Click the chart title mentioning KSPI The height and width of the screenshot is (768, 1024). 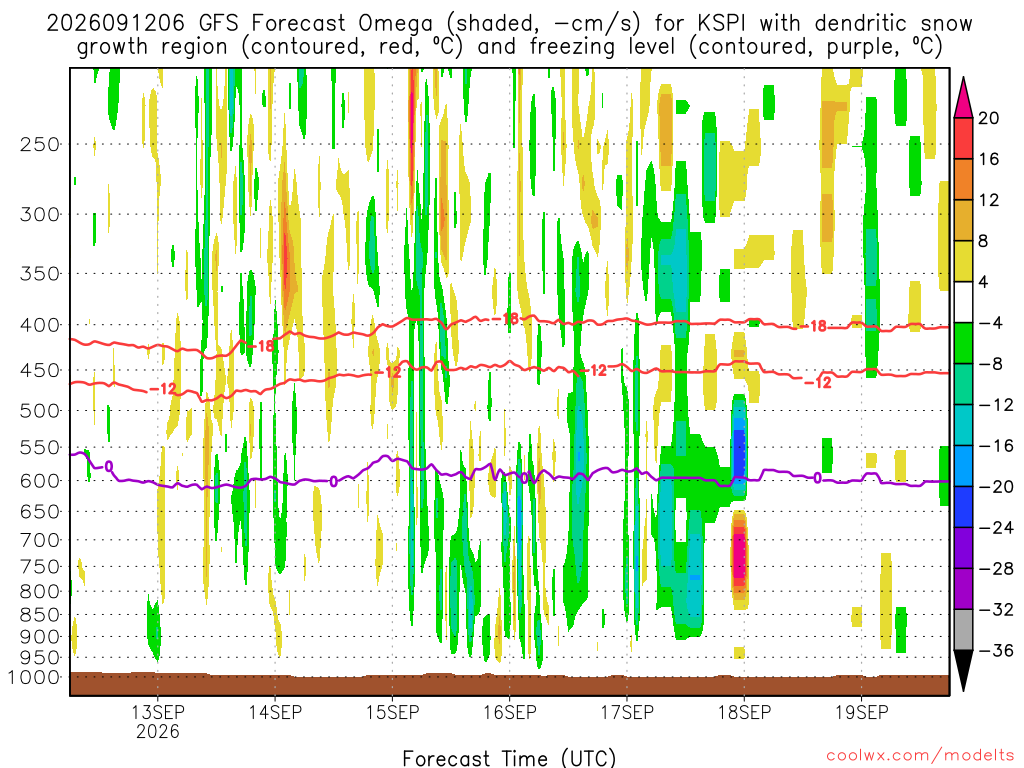coord(509,35)
